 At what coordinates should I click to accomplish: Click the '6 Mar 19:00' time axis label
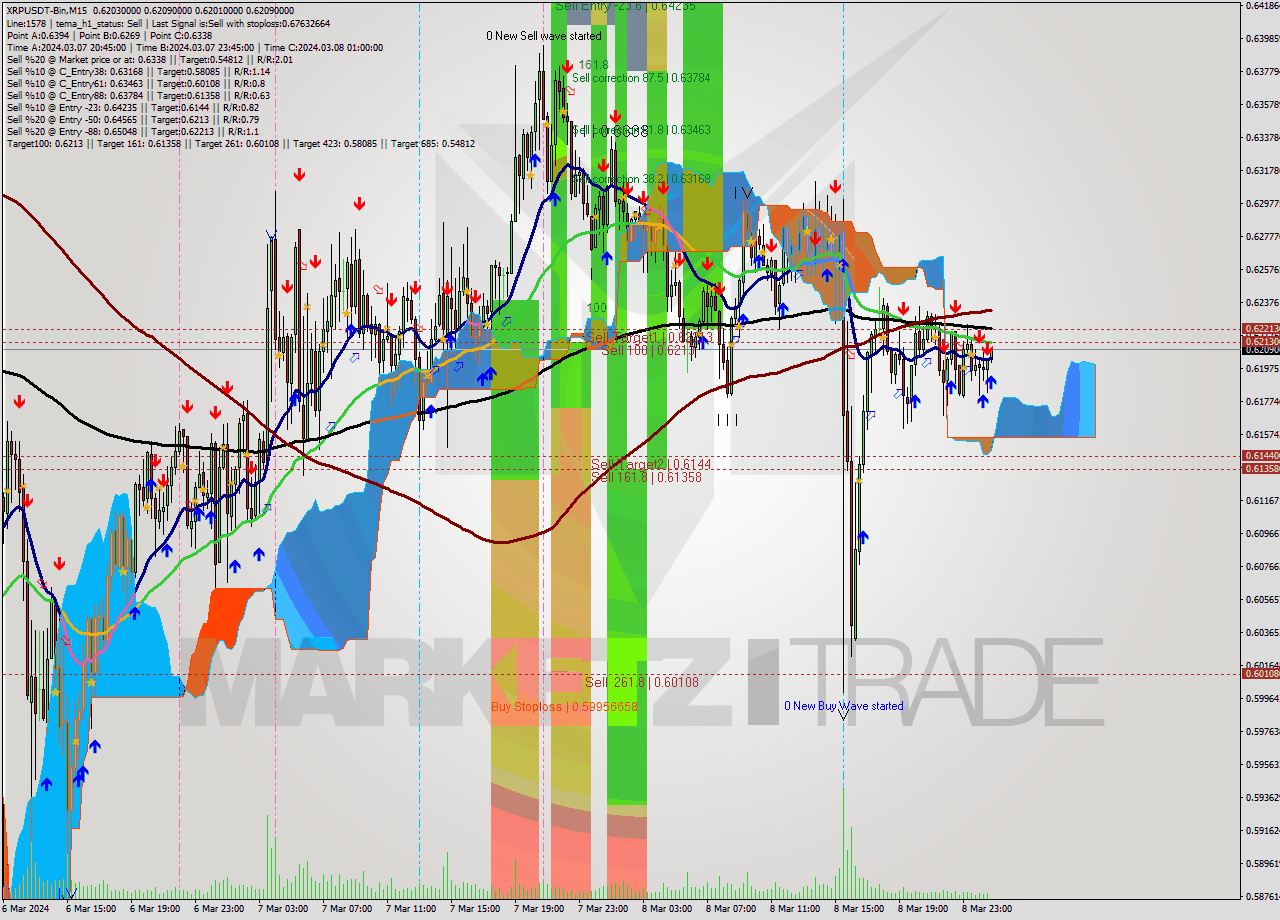155,909
